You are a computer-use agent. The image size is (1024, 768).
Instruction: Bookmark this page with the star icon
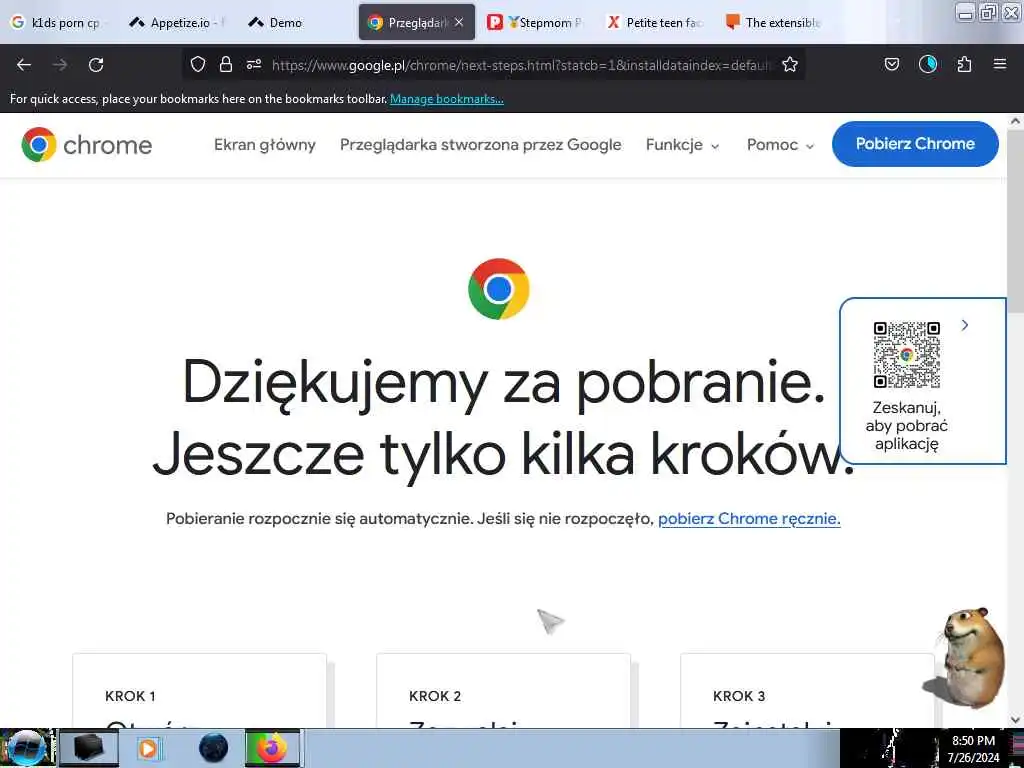point(790,64)
